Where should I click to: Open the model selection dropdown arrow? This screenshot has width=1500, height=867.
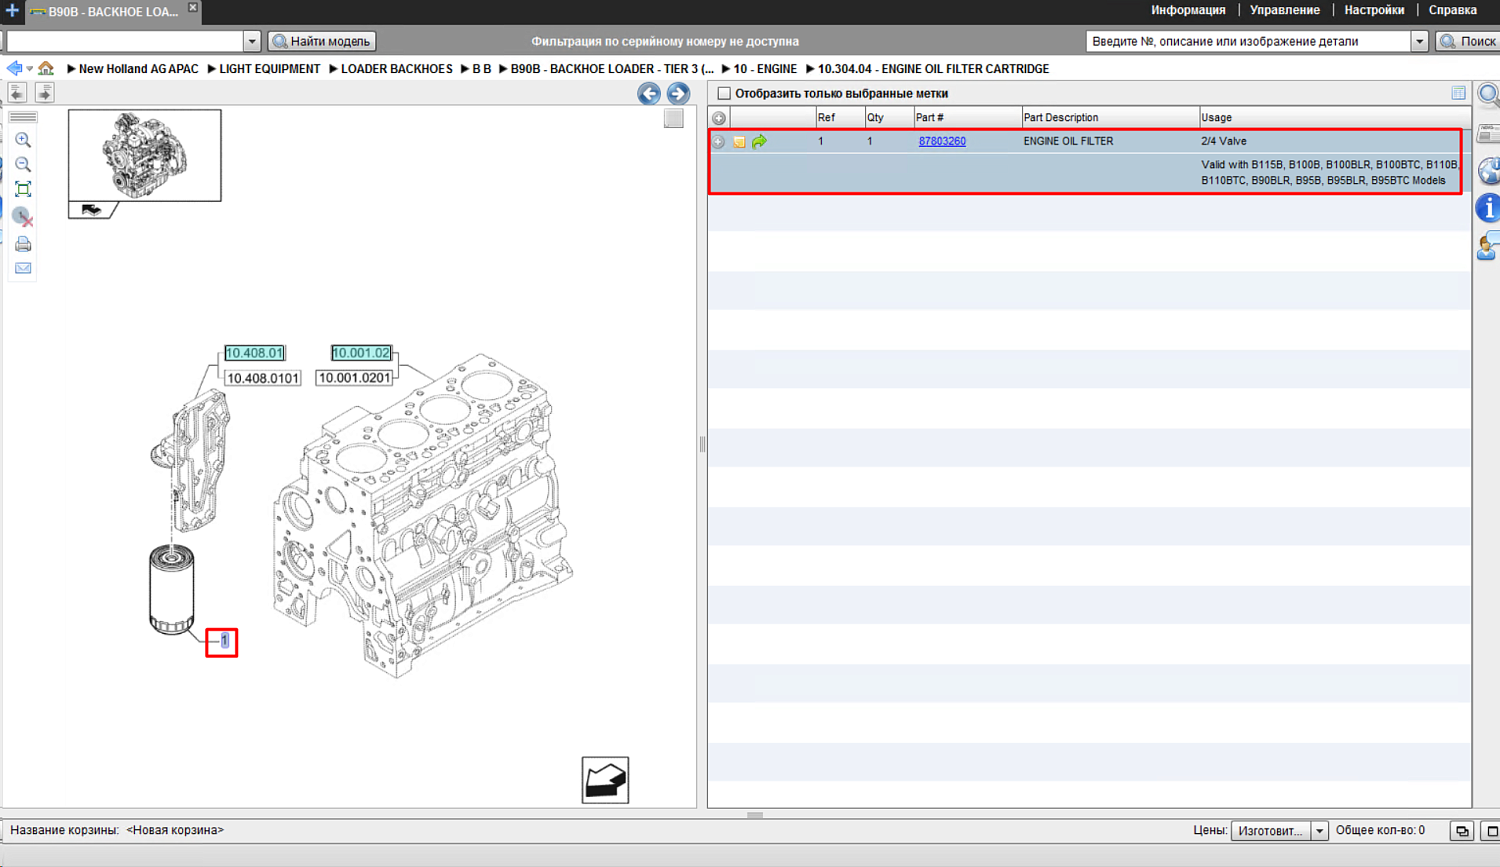(252, 41)
